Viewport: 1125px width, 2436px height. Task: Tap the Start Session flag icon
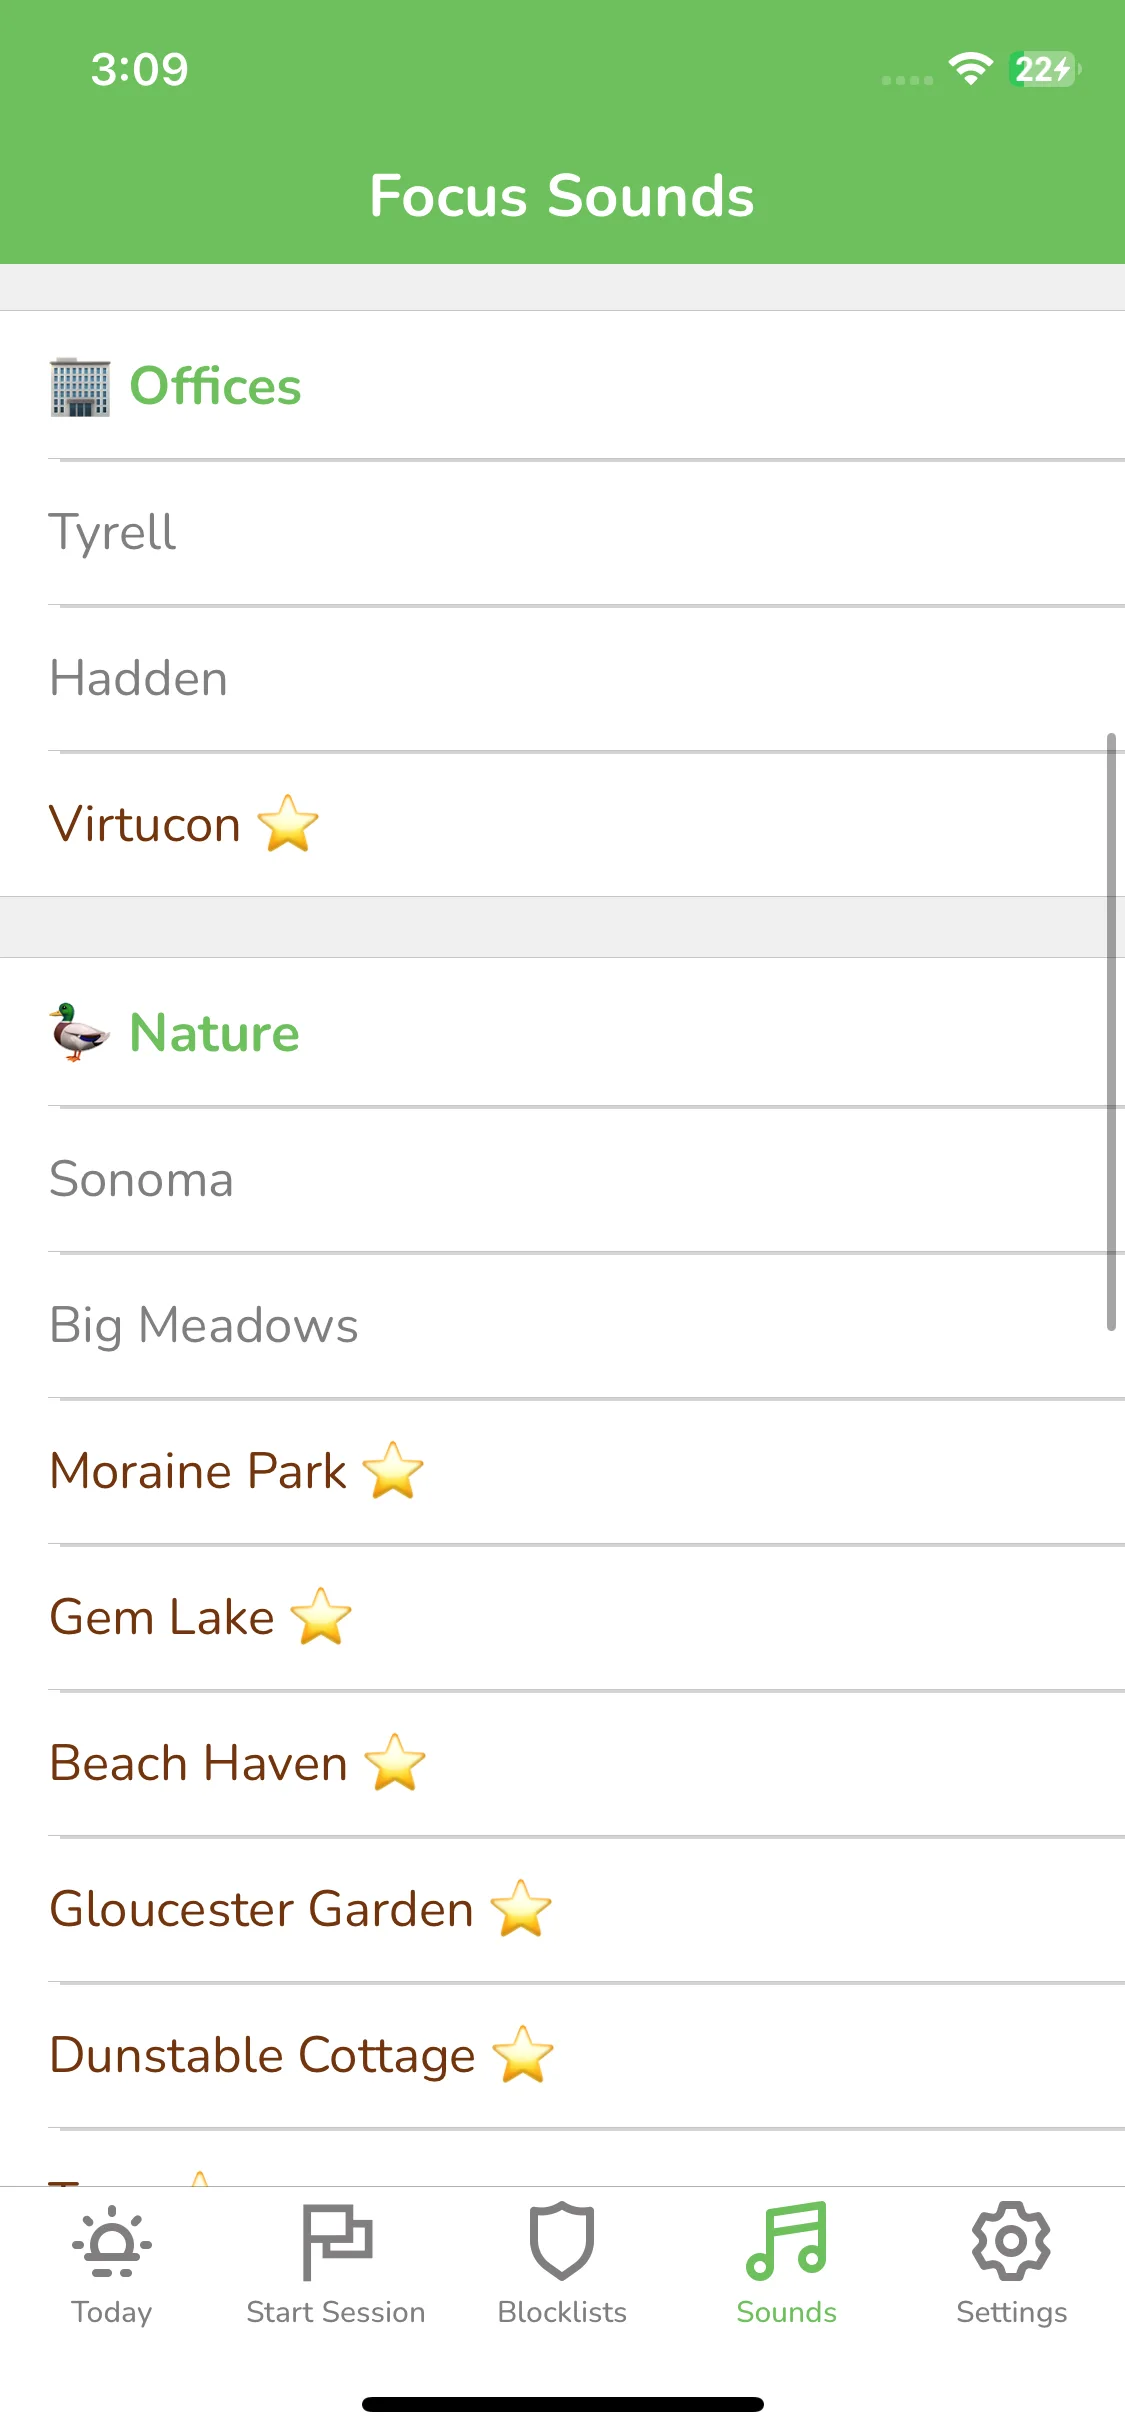point(337,2241)
